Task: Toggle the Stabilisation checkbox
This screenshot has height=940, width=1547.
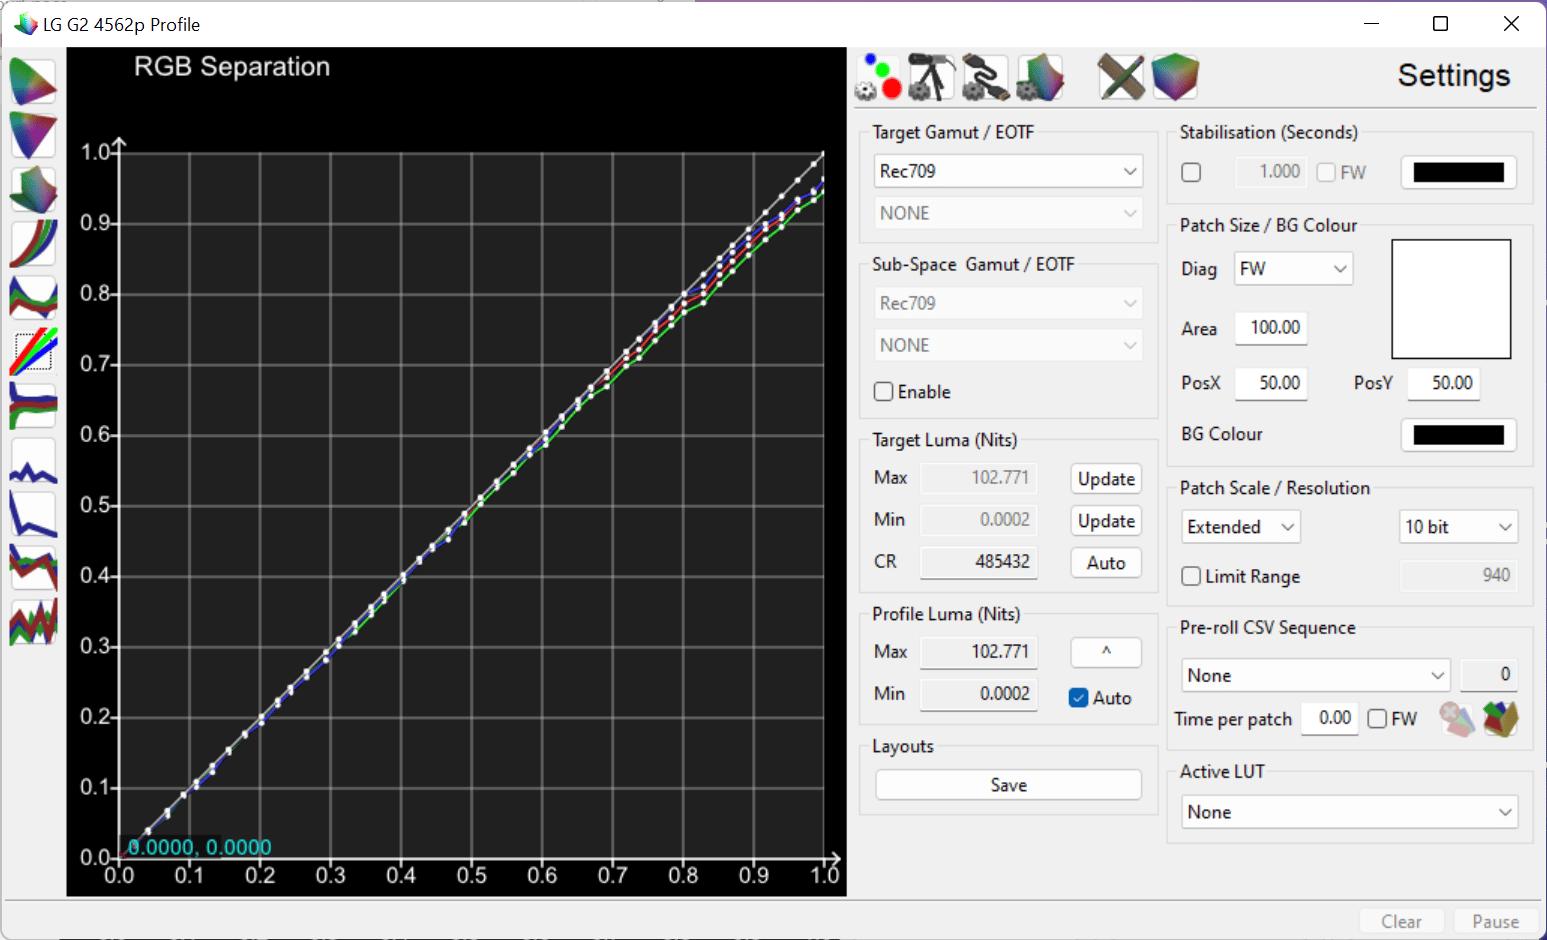Action: click(x=1191, y=172)
